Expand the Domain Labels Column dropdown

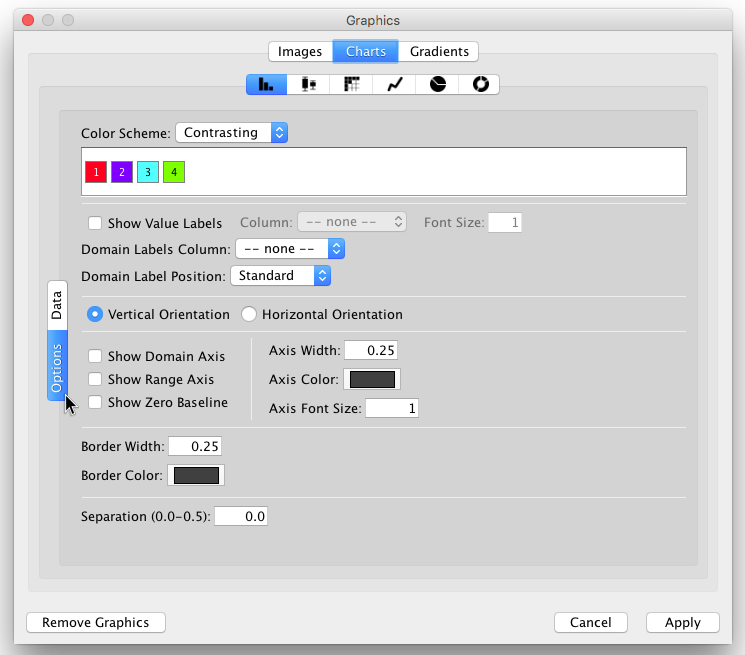coord(289,249)
